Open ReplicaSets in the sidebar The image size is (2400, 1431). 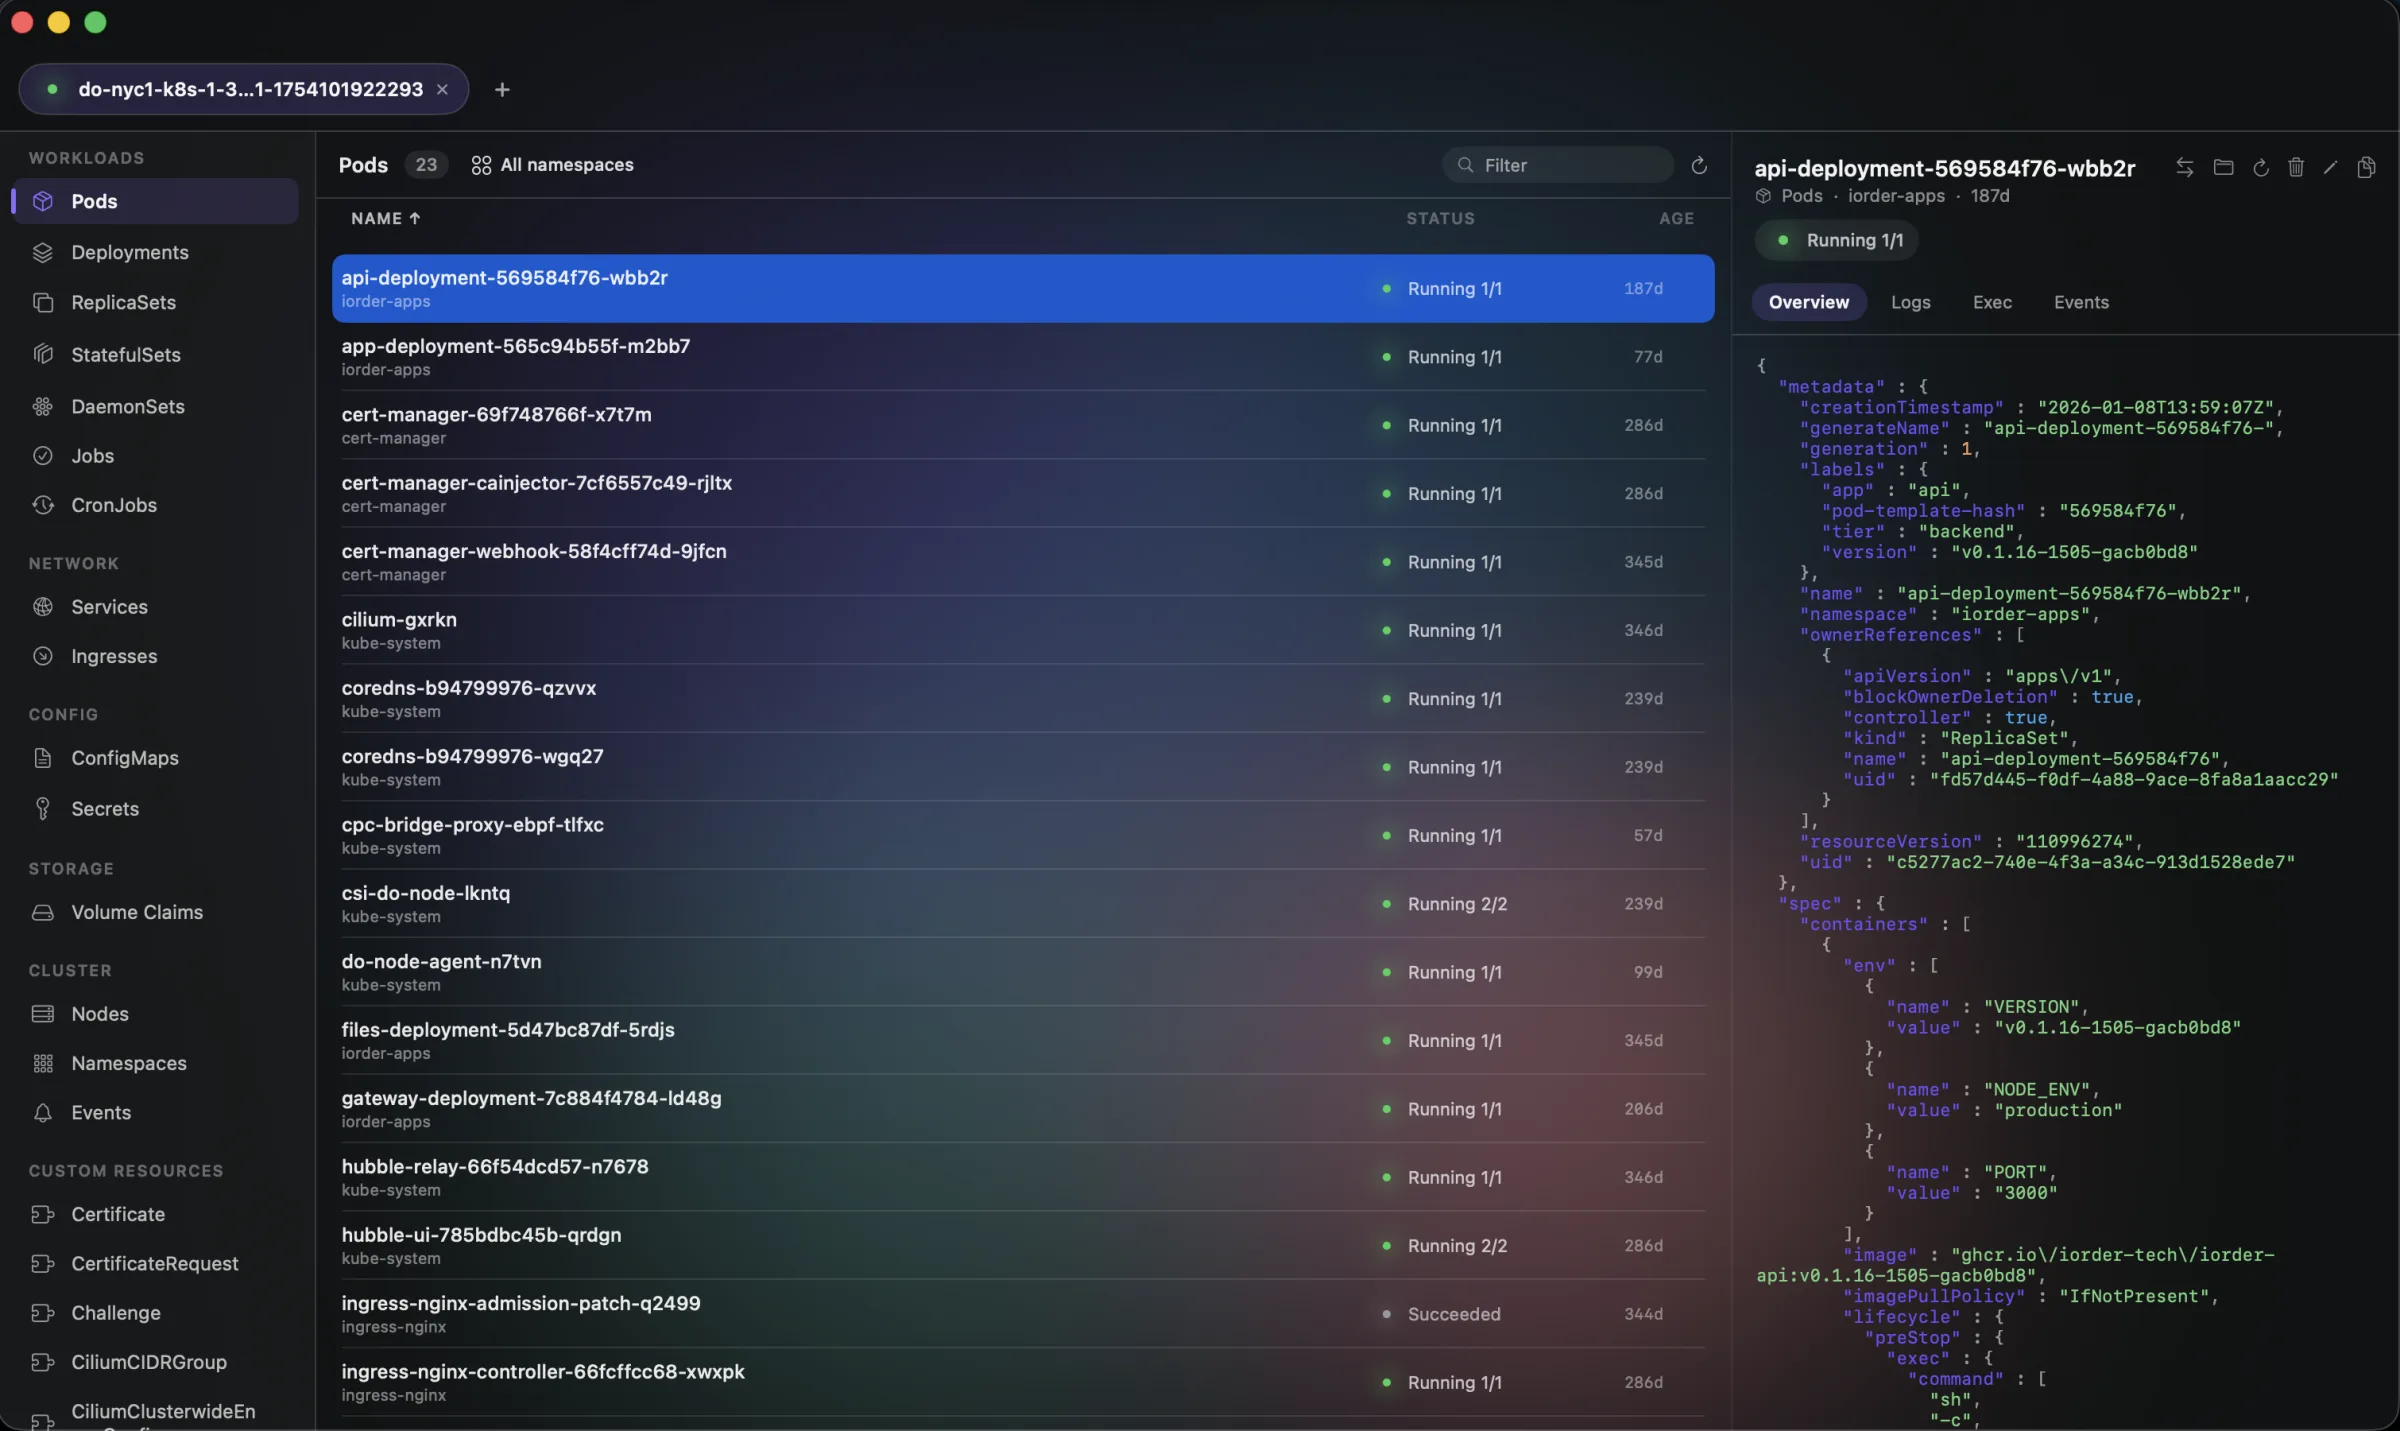coord(155,303)
